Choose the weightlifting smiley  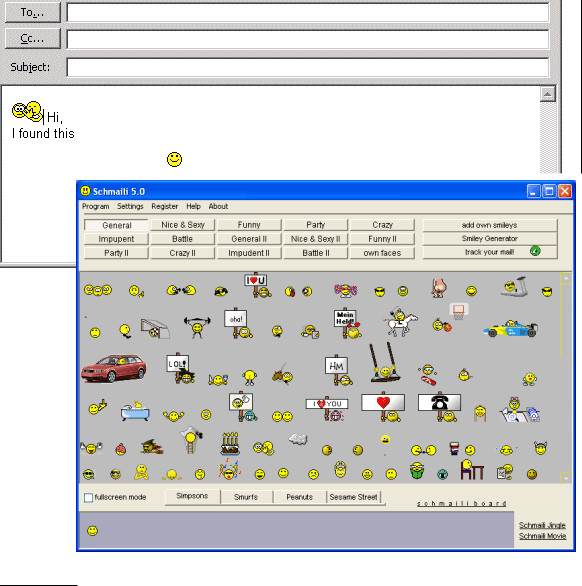pos(197,327)
